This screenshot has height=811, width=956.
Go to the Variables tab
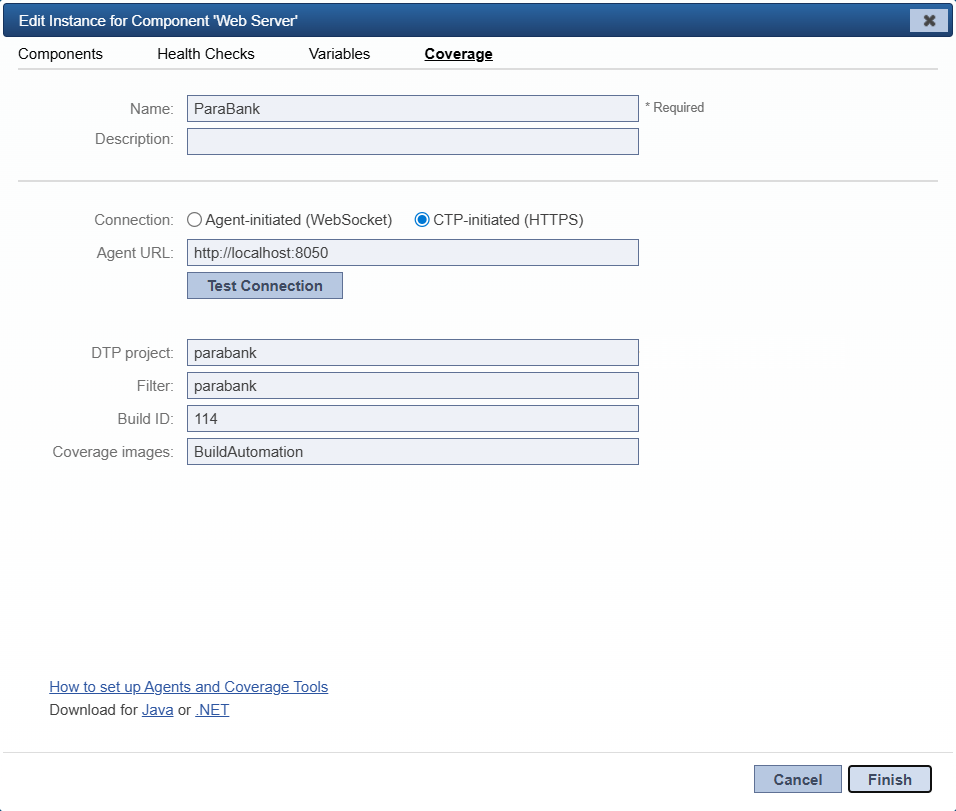pyautogui.click(x=339, y=54)
